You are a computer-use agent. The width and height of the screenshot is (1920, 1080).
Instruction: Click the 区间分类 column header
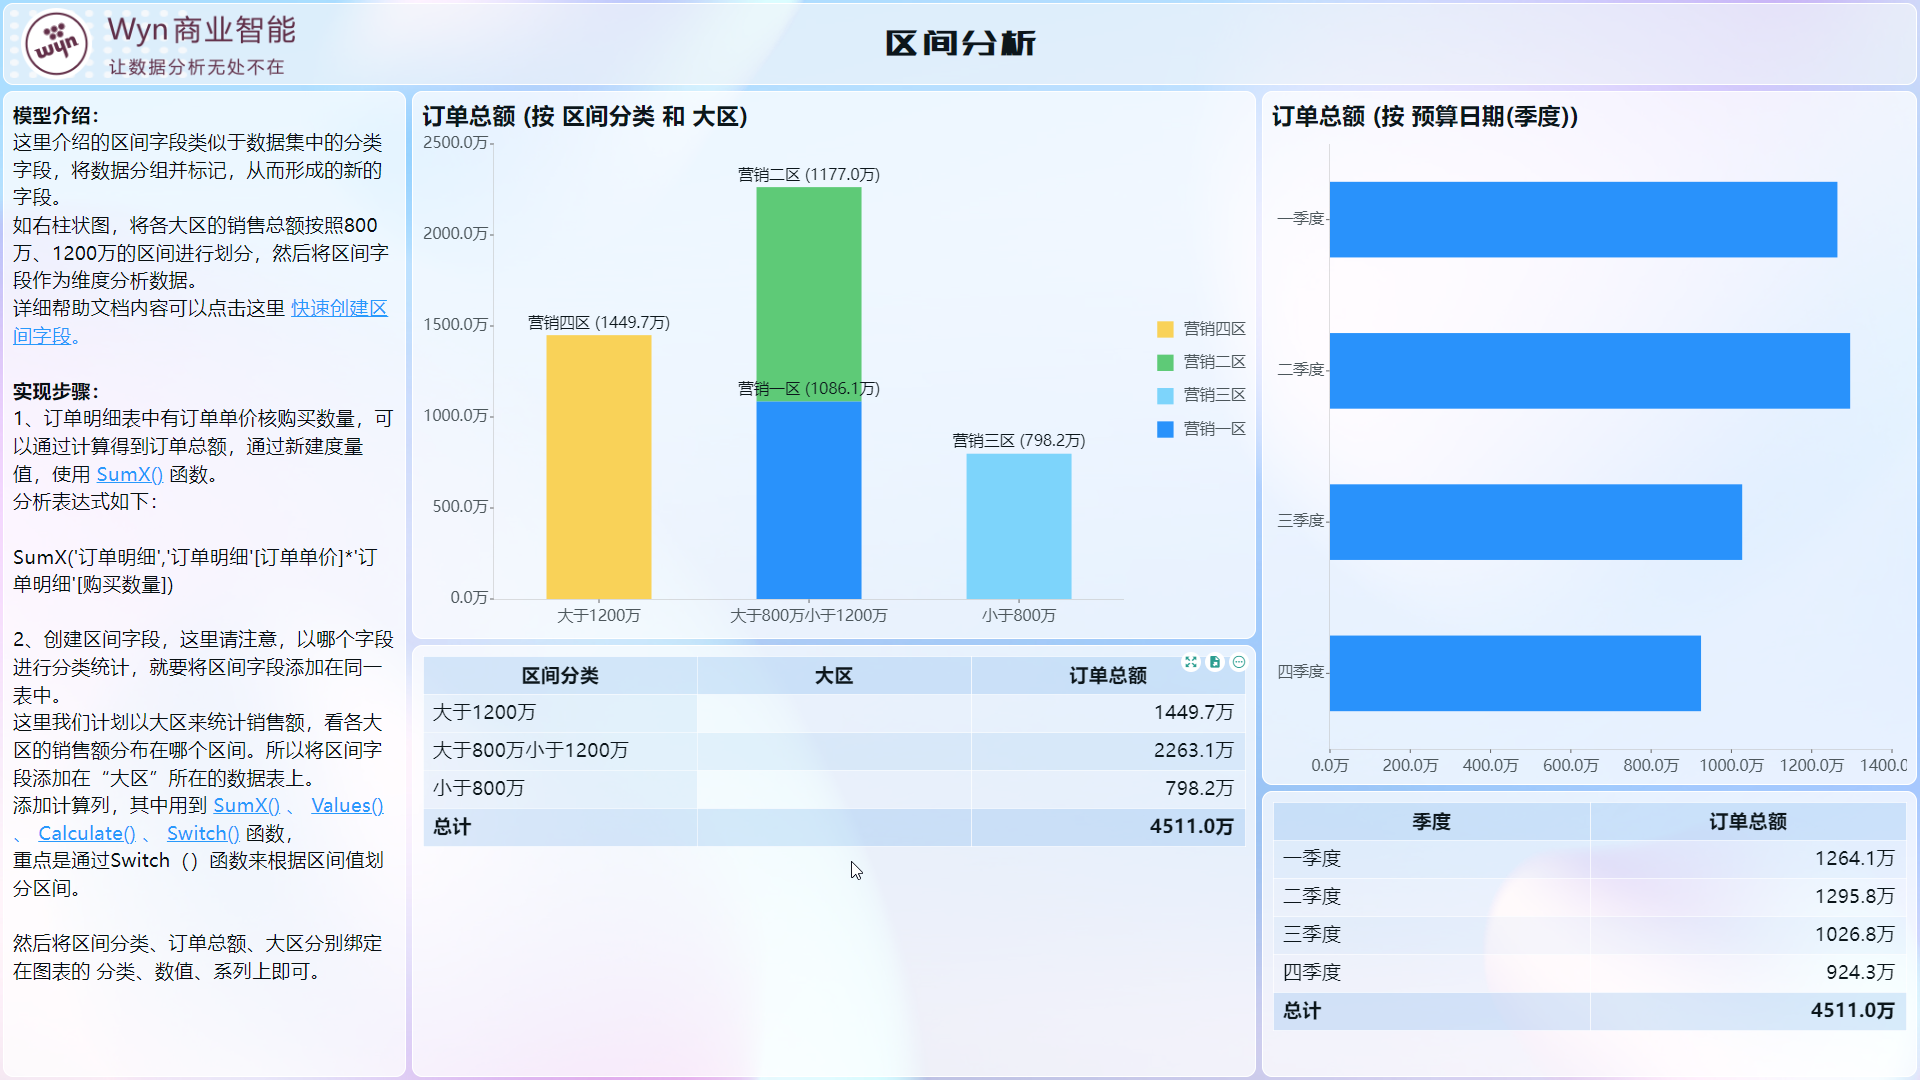pyautogui.click(x=560, y=676)
